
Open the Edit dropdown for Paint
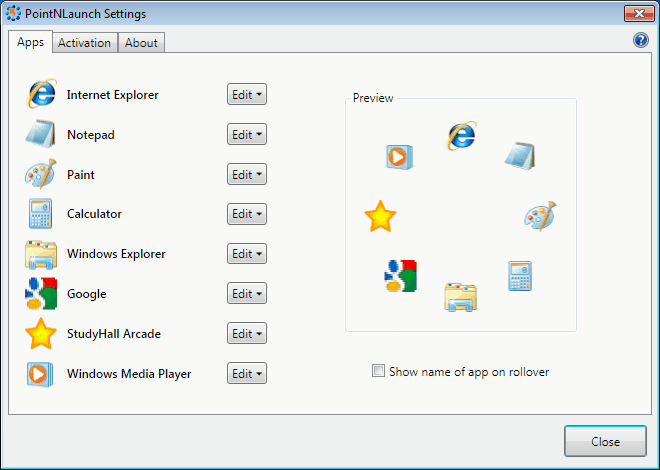tap(247, 174)
